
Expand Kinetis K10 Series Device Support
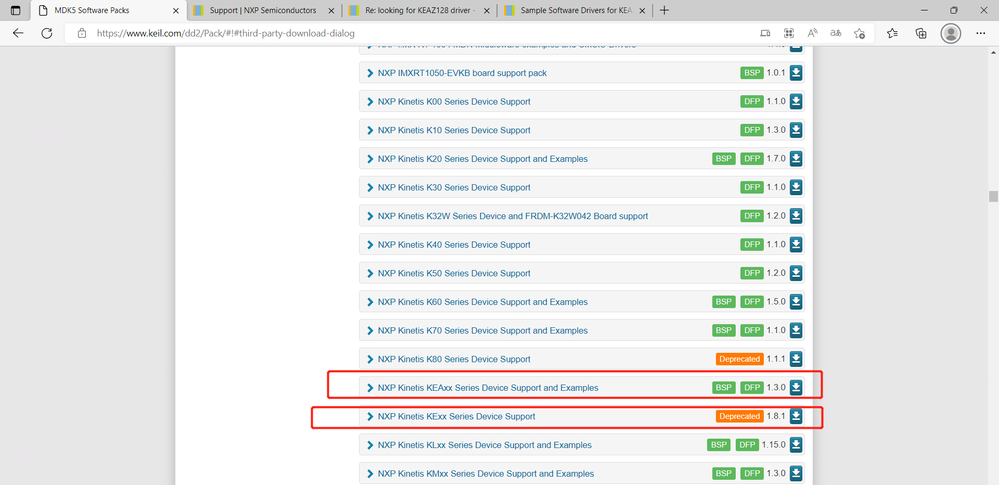[x=370, y=131]
